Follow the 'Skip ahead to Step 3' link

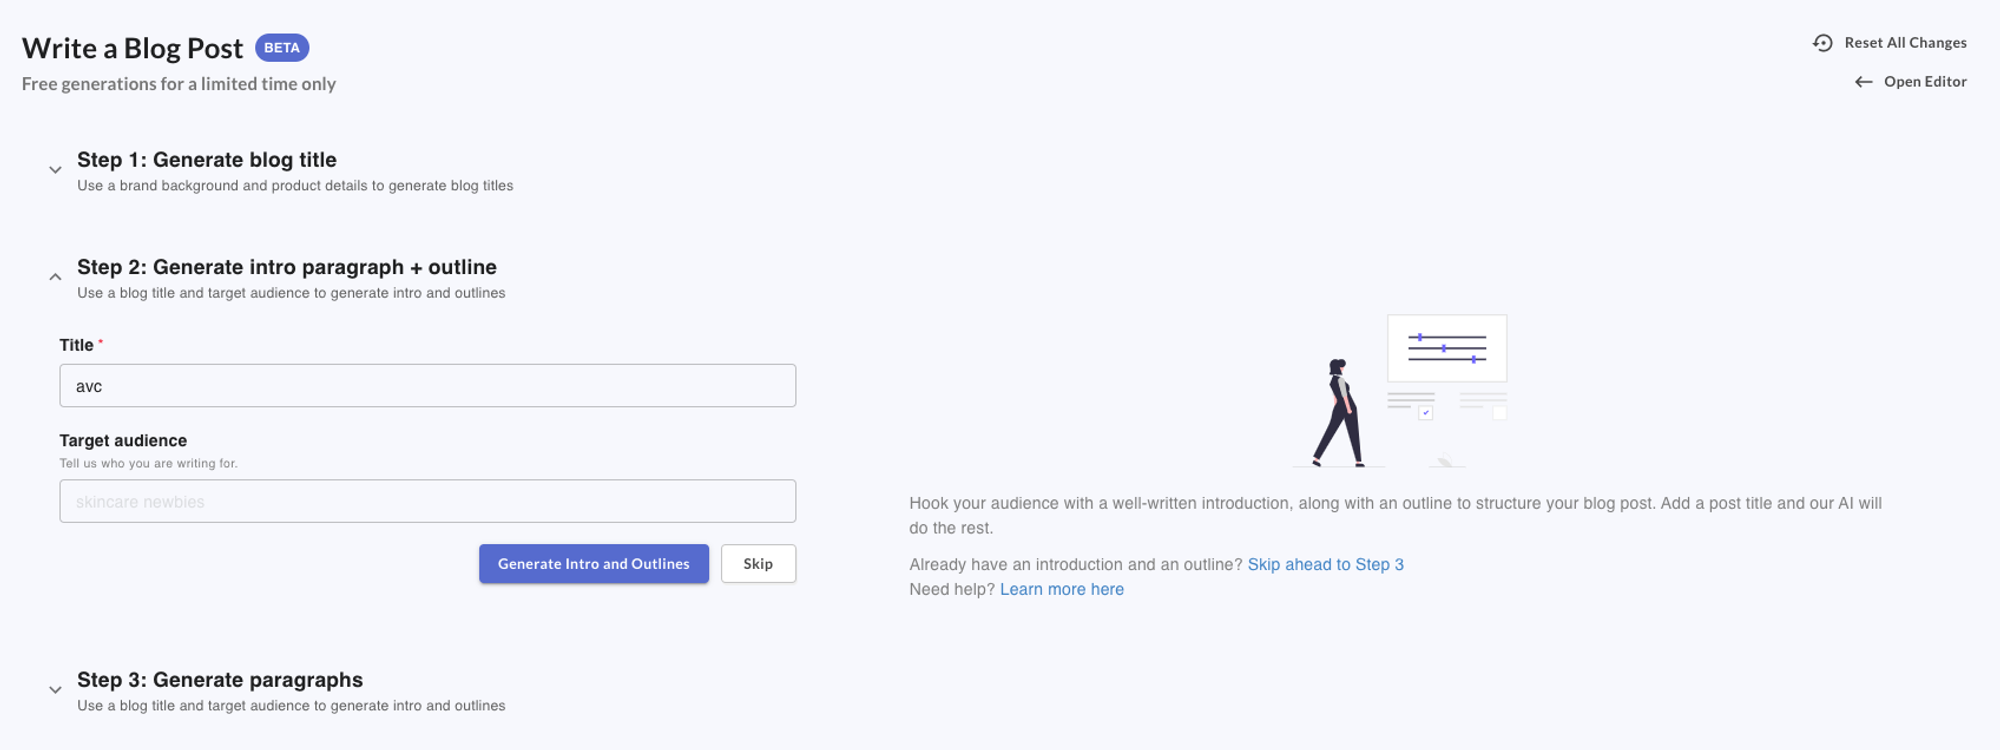click(1325, 565)
